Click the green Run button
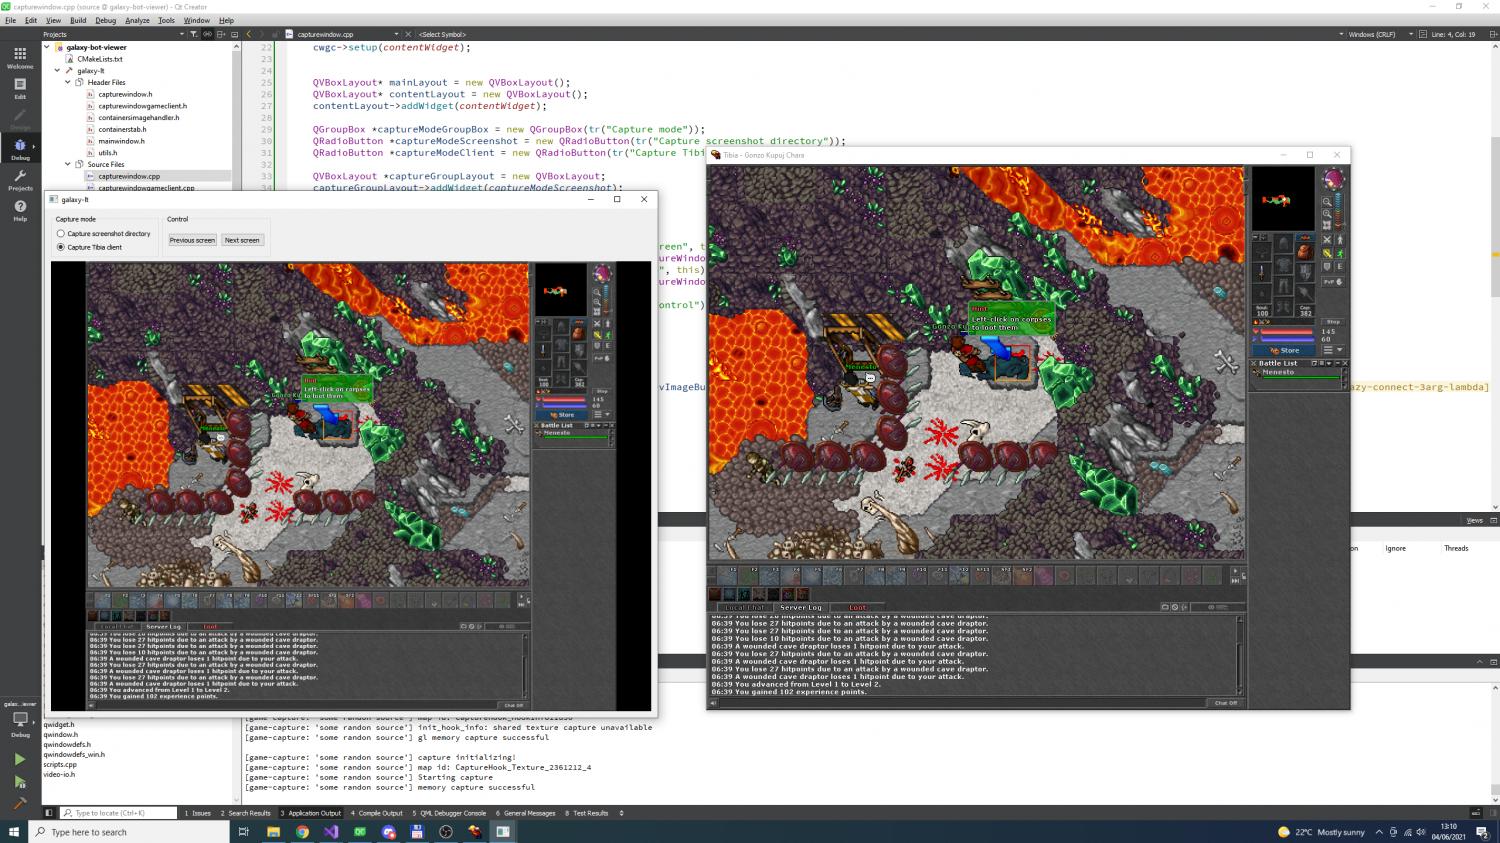 pos(19,759)
